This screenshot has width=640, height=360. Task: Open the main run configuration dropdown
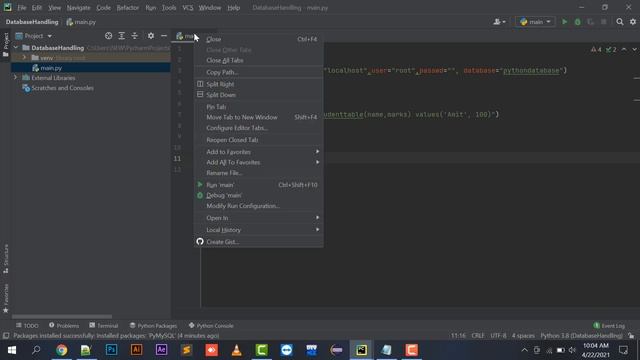[535, 22]
